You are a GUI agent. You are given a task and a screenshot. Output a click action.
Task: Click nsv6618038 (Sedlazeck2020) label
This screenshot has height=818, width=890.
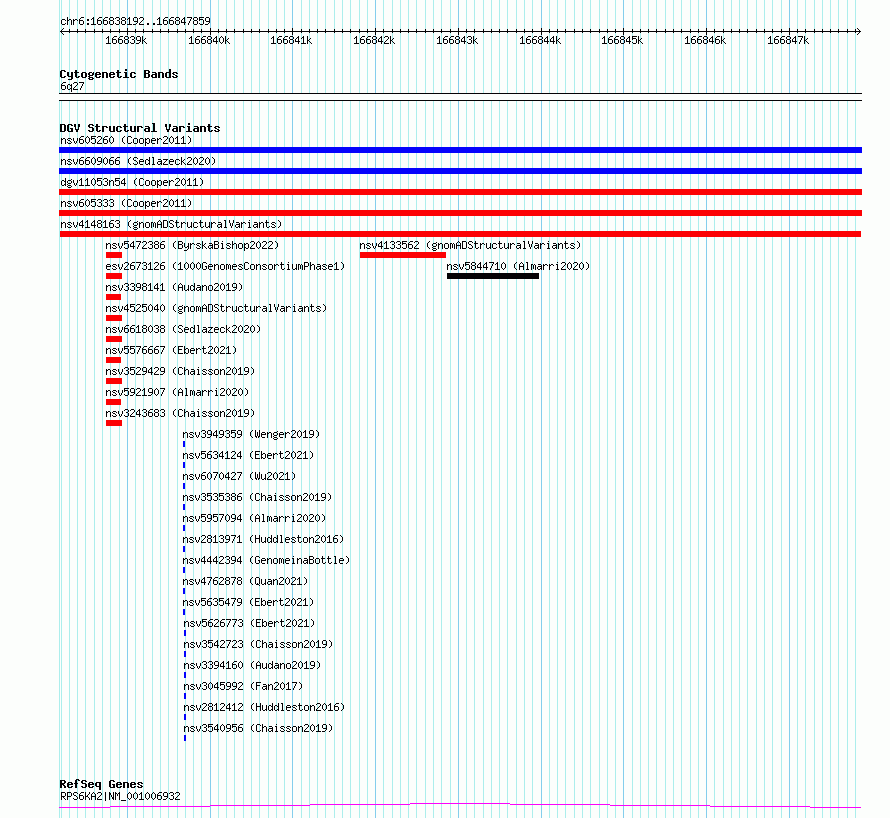coord(183,329)
